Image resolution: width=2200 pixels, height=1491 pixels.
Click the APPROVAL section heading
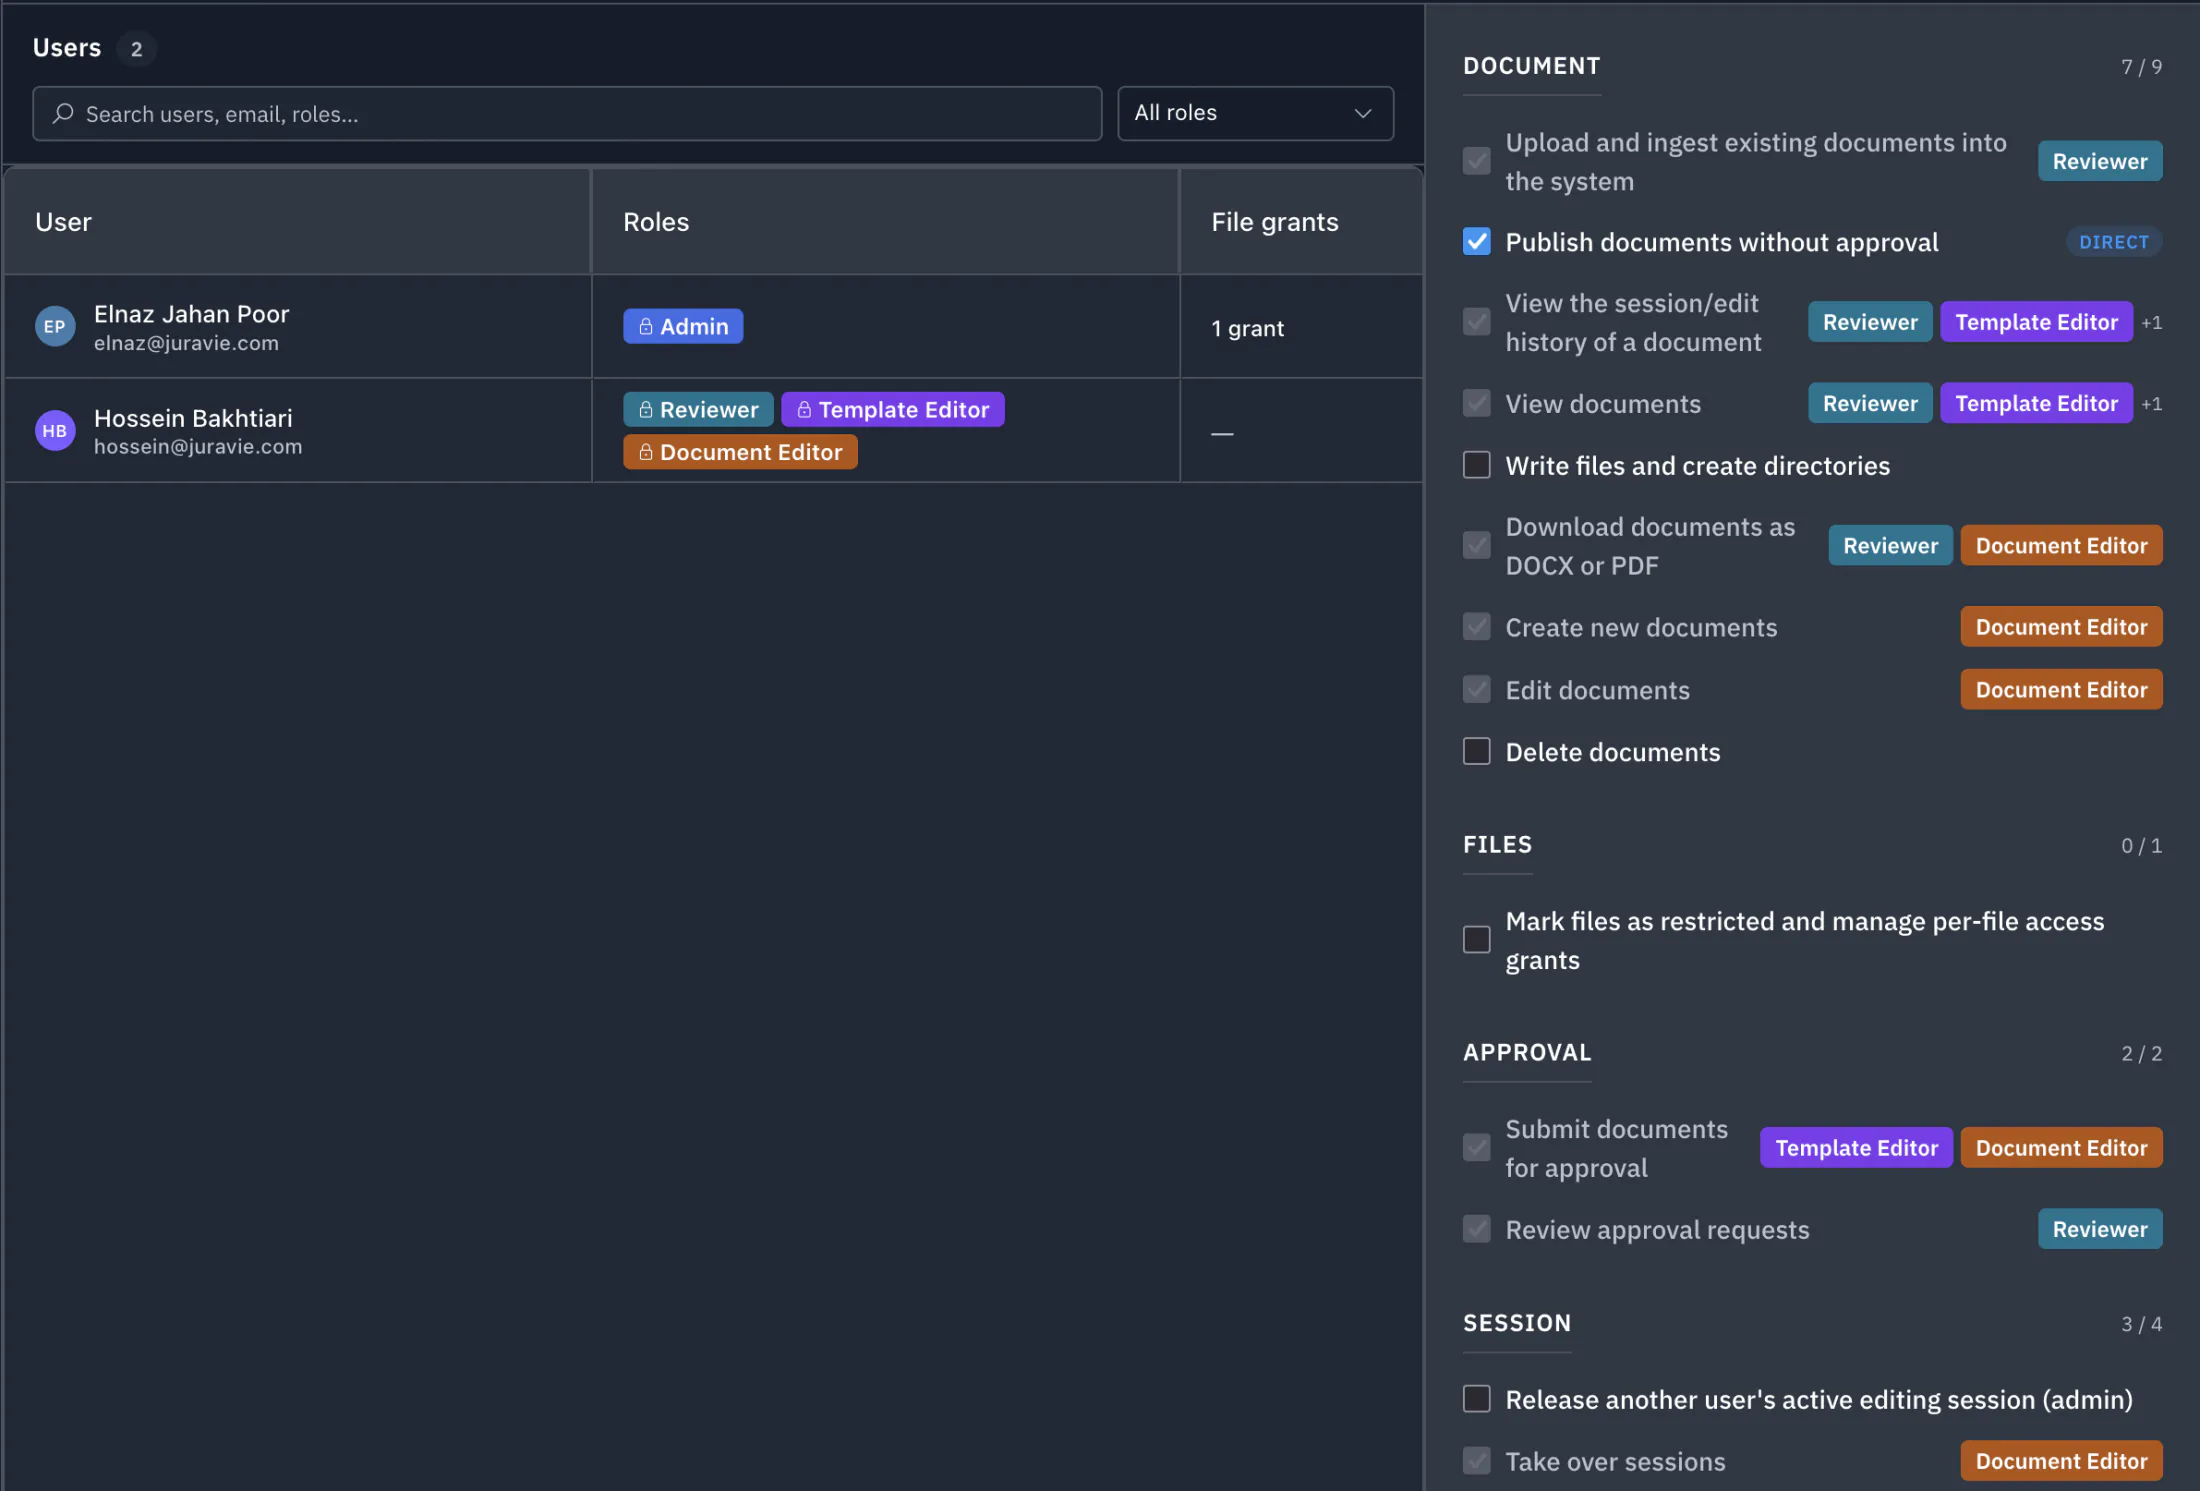tap(1527, 1053)
